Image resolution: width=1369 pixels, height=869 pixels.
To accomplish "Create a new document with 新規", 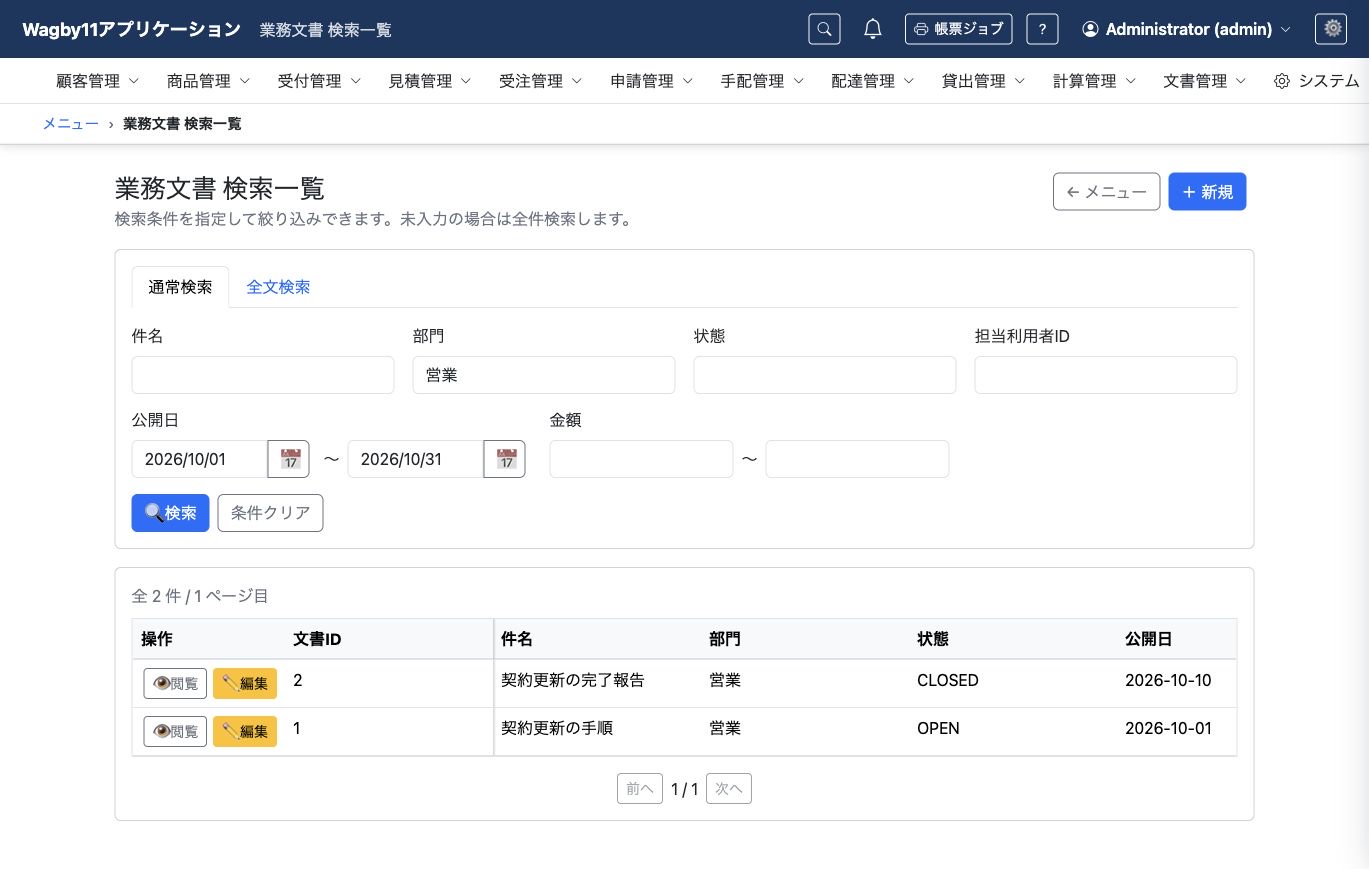I will point(1207,192).
